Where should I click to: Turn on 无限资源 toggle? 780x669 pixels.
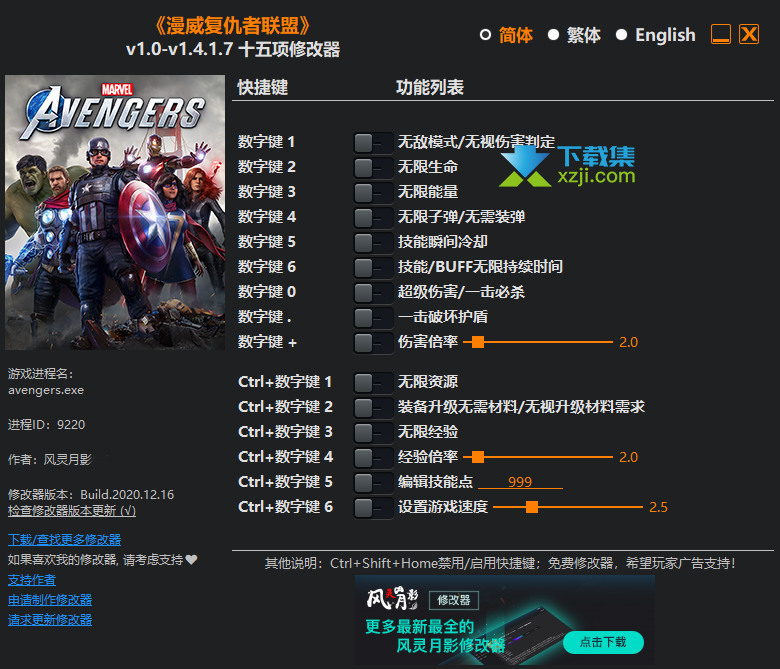tap(373, 383)
